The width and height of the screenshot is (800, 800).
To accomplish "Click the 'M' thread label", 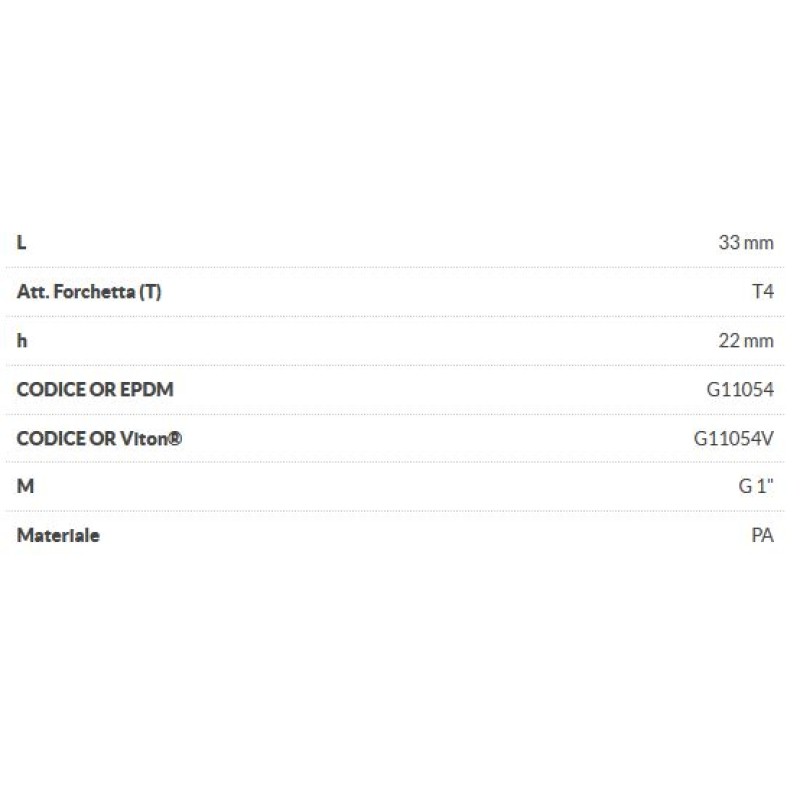I will [25, 486].
